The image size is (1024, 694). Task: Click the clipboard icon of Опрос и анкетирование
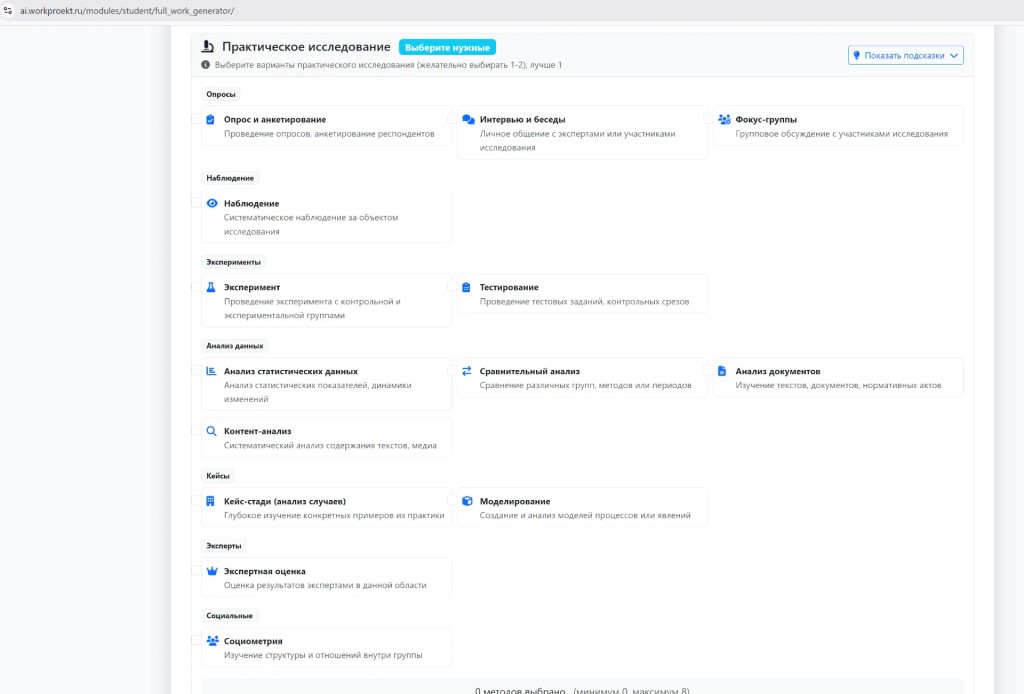pos(210,119)
